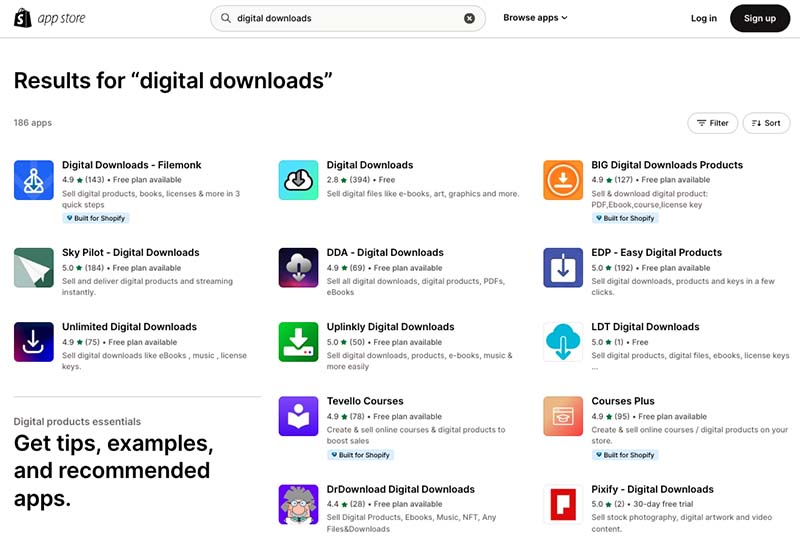Open the Pixify red app icon

click(563, 505)
